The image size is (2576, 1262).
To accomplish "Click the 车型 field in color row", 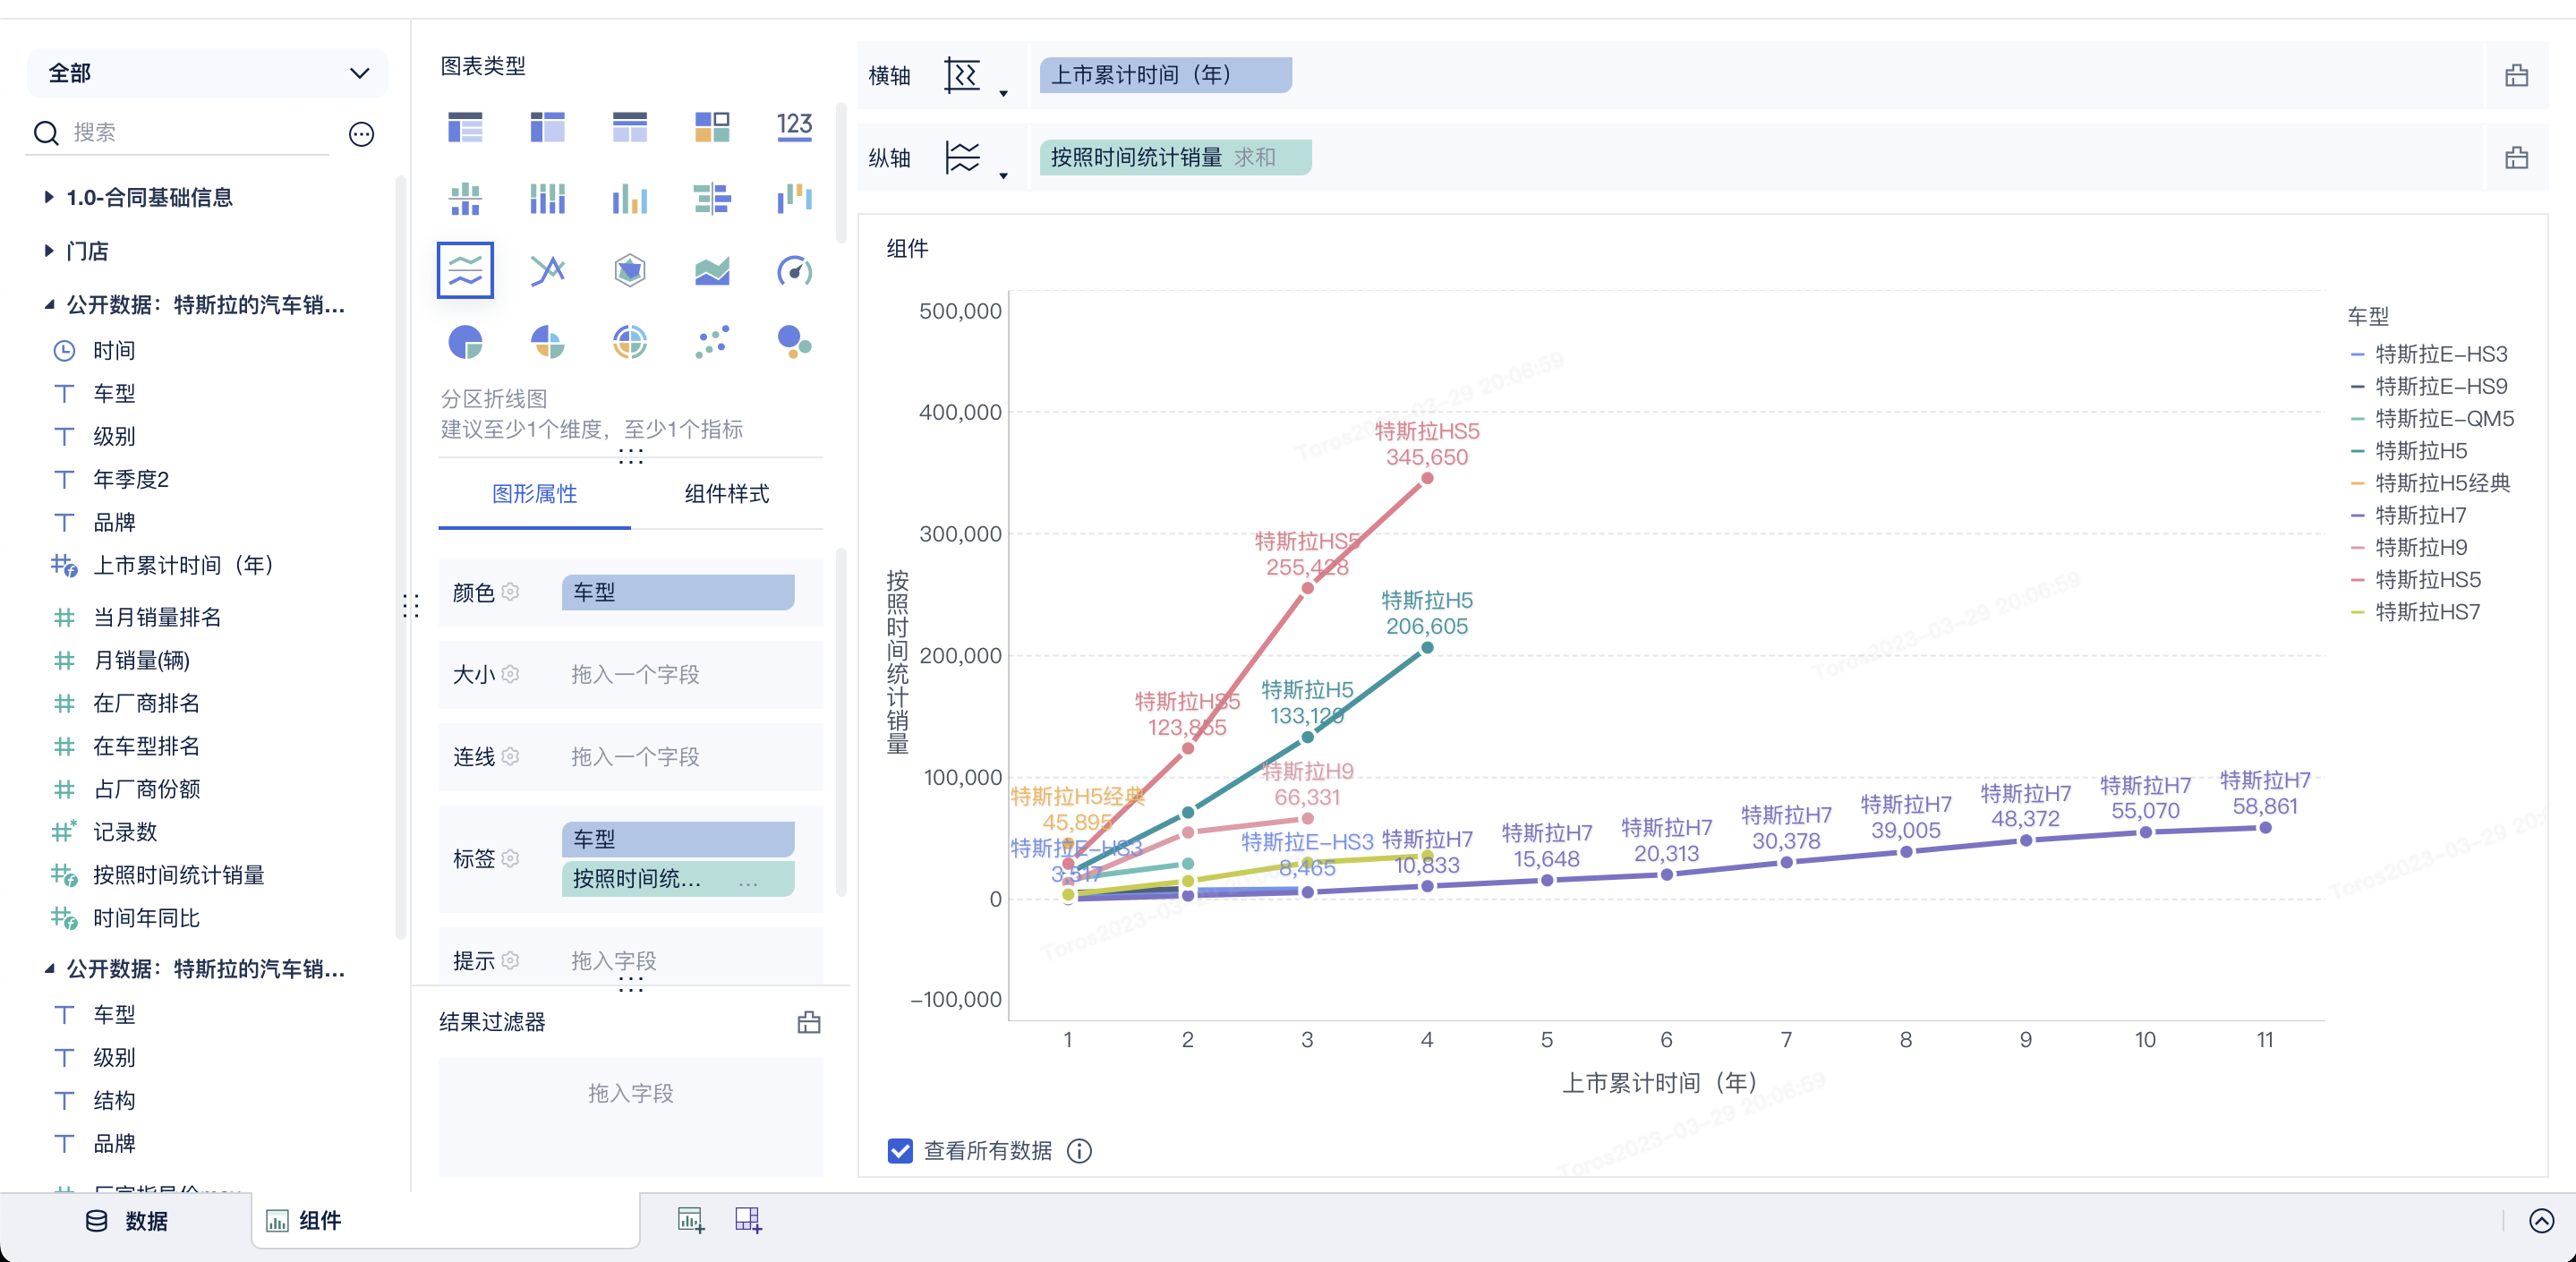I will 678,592.
